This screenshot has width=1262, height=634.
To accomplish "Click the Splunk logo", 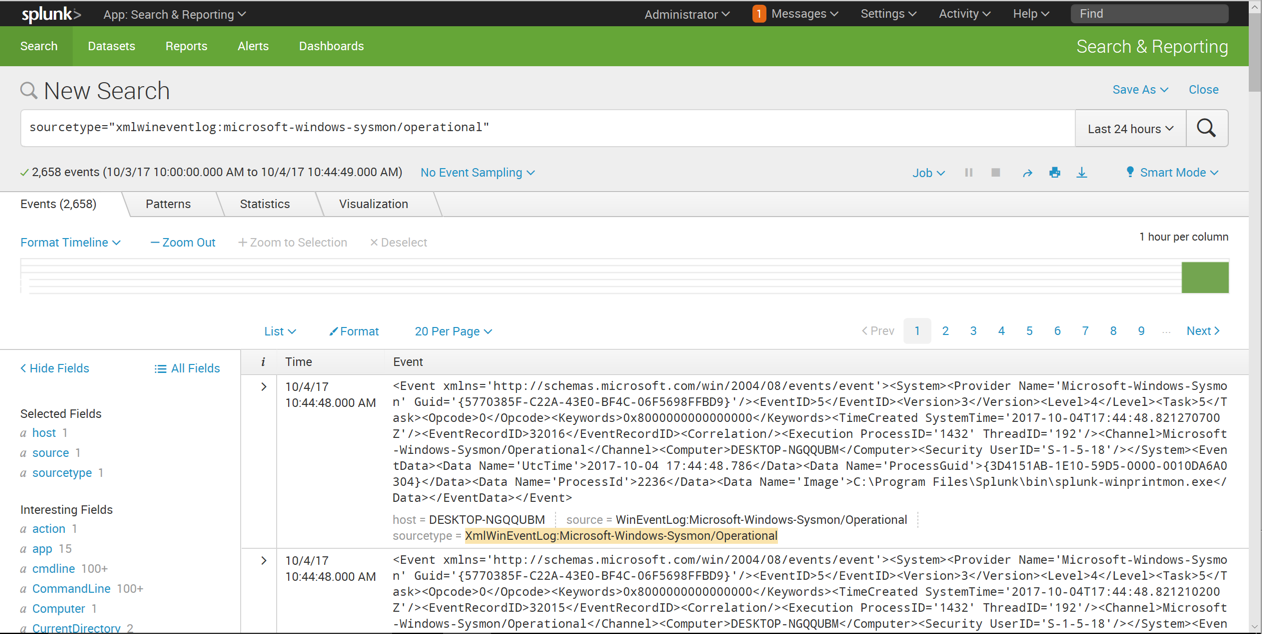I will click(51, 14).
